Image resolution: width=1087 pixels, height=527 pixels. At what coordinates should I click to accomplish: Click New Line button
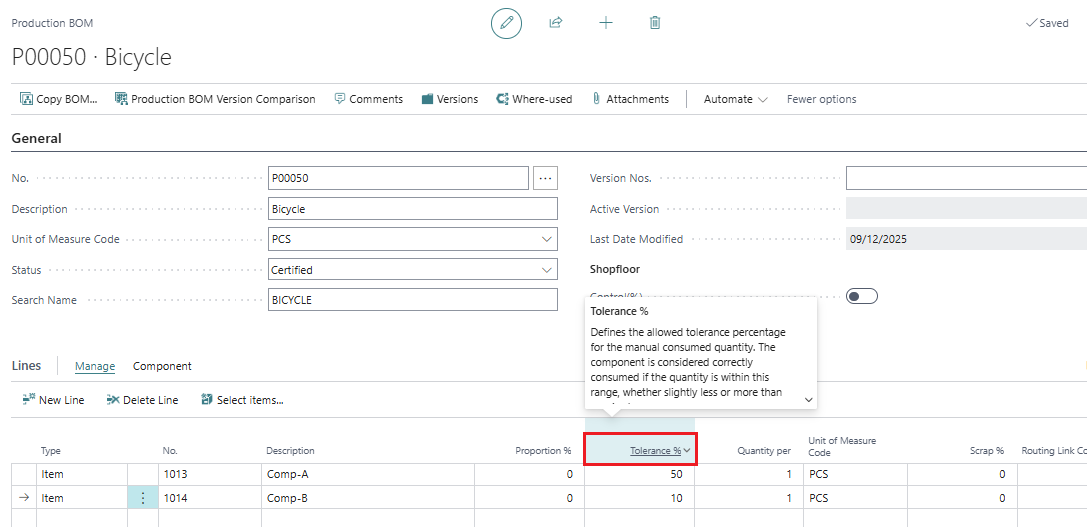[53, 400]
